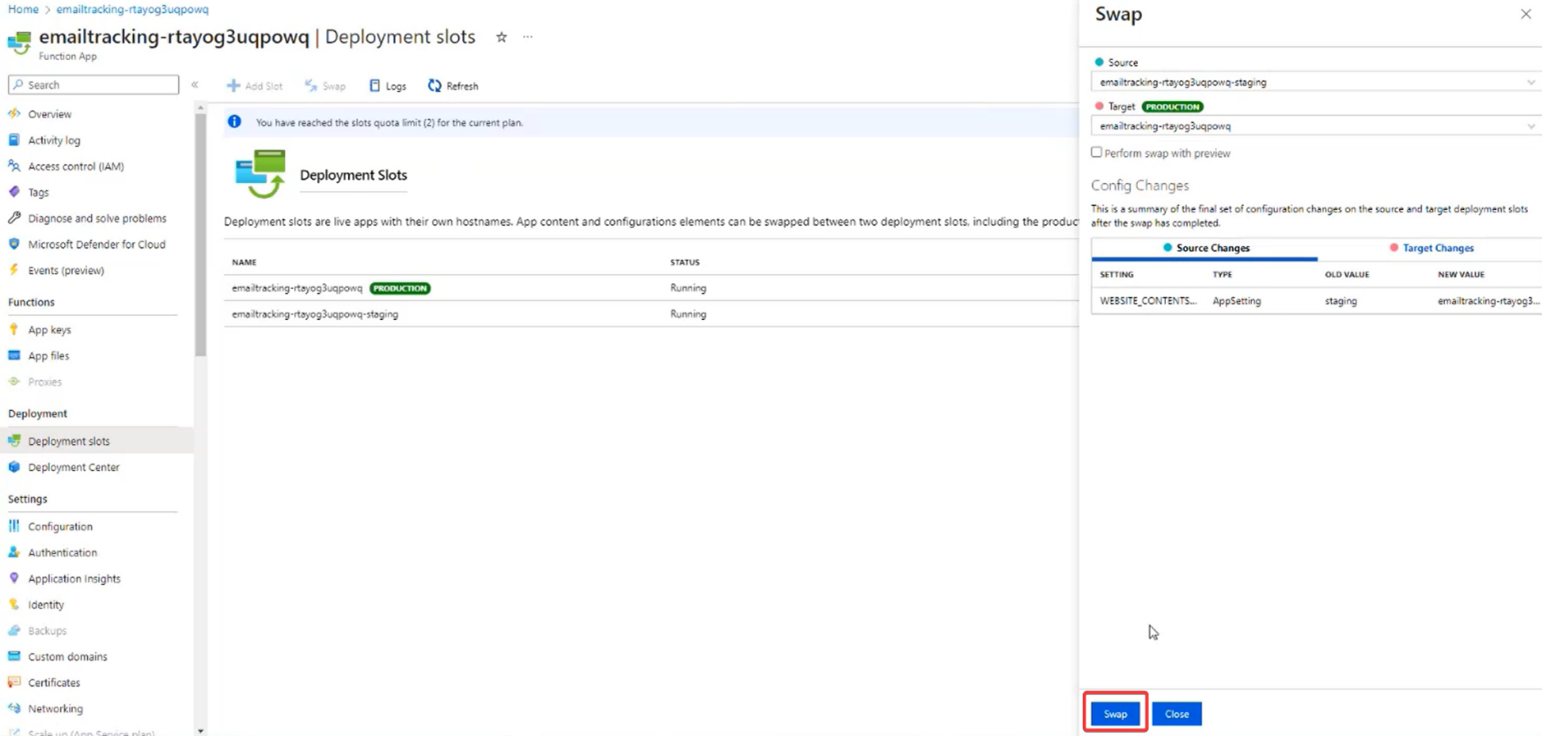Collapse the sidebar with the double chevron
Screen dimensions: 1542x736
click(195, 85)
